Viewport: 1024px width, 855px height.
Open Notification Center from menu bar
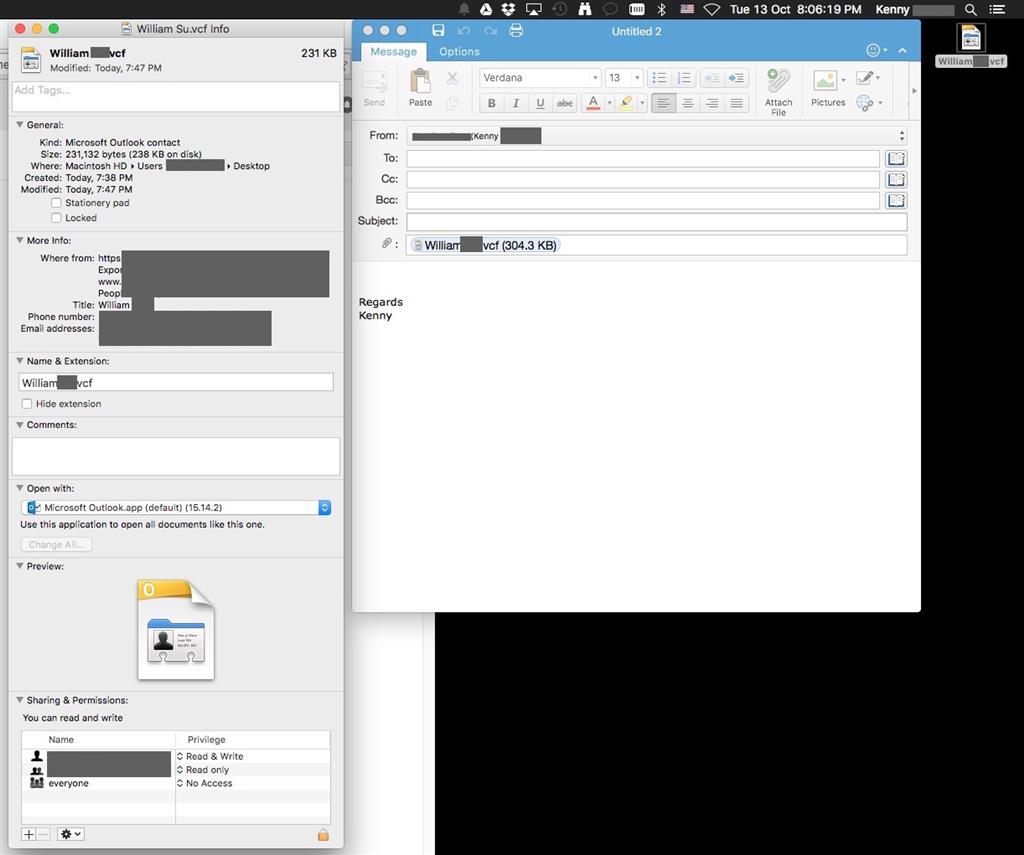(x=997, y=9)
